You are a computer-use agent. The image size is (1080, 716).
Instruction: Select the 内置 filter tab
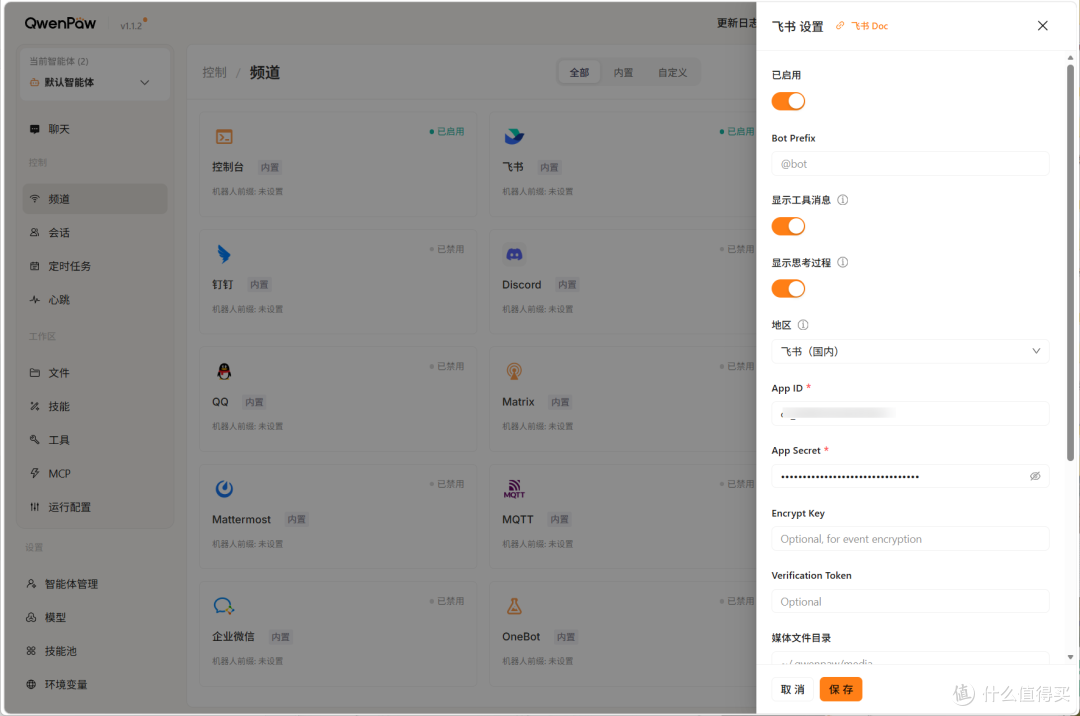pos(623,72)
